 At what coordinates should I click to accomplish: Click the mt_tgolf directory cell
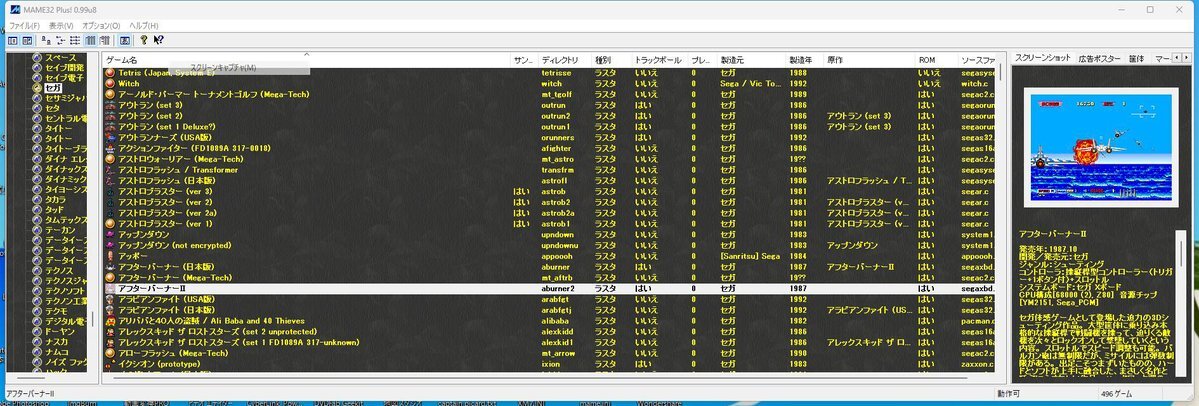click(x=555, y=94)
